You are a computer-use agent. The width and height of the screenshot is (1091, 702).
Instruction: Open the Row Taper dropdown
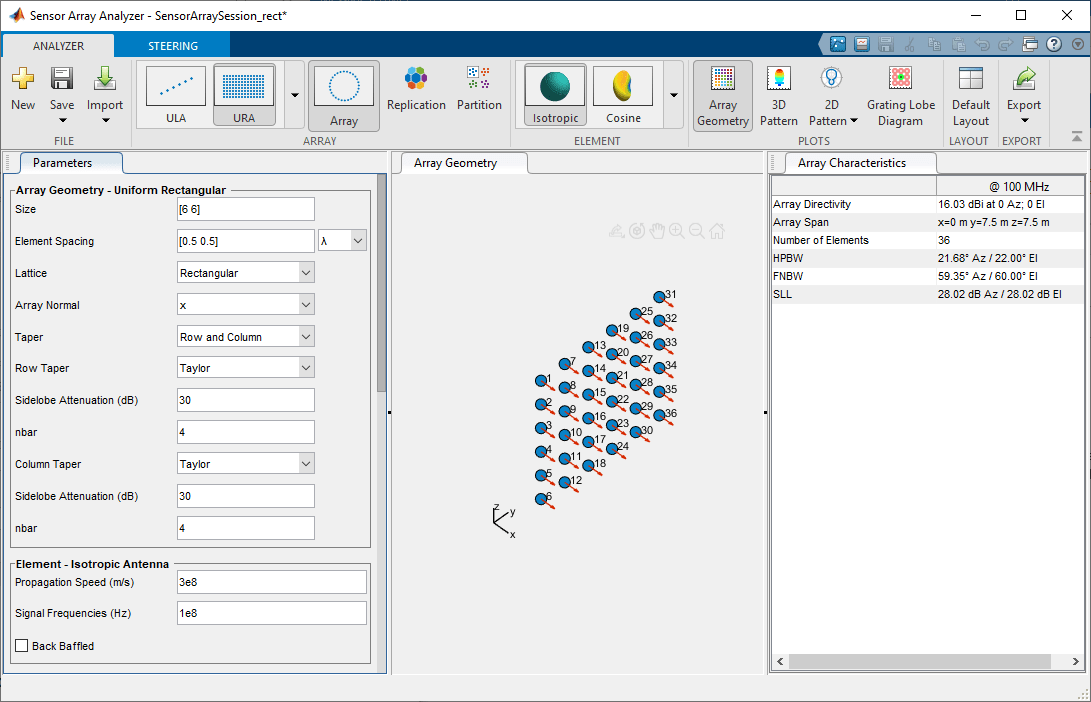pyautogui.click(x=245, y=367)
